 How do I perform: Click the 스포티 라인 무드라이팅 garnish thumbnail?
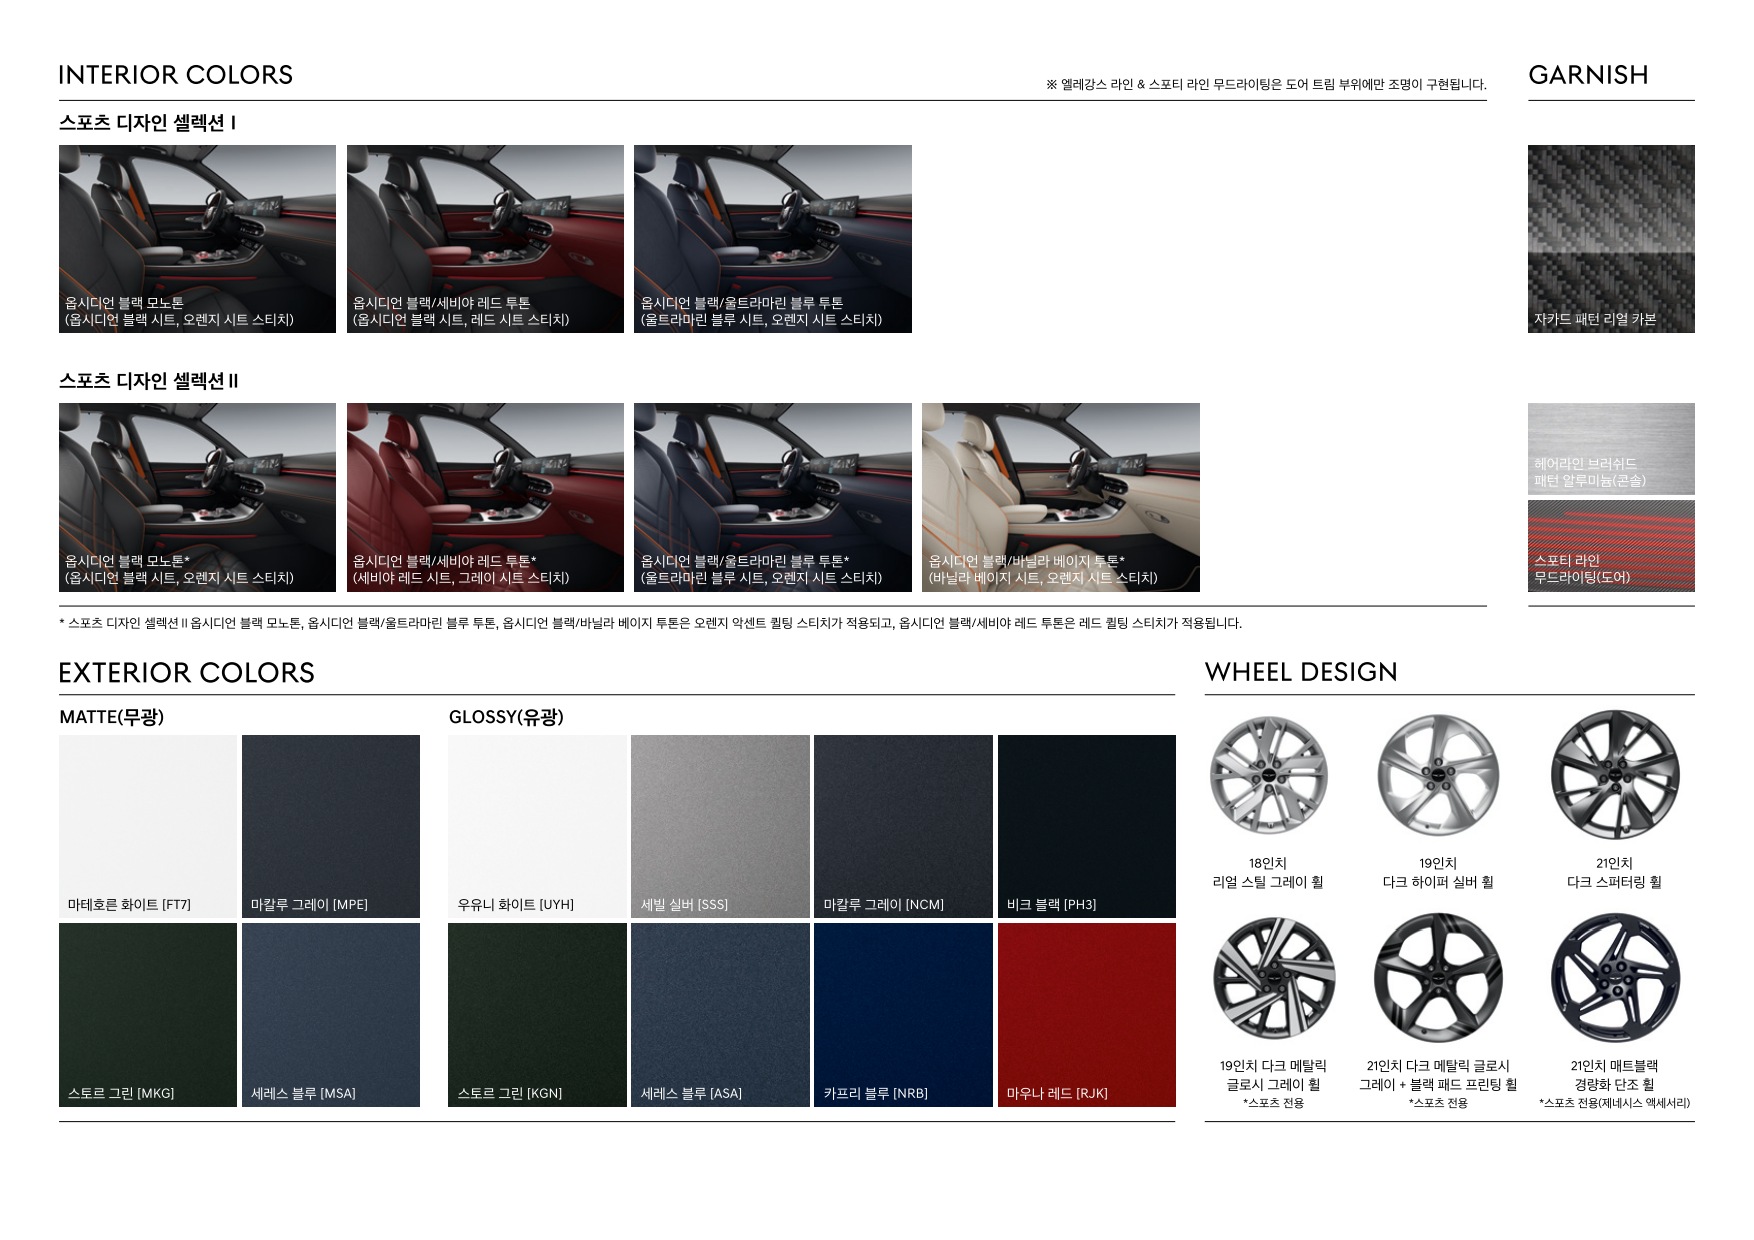[1610, 545]
